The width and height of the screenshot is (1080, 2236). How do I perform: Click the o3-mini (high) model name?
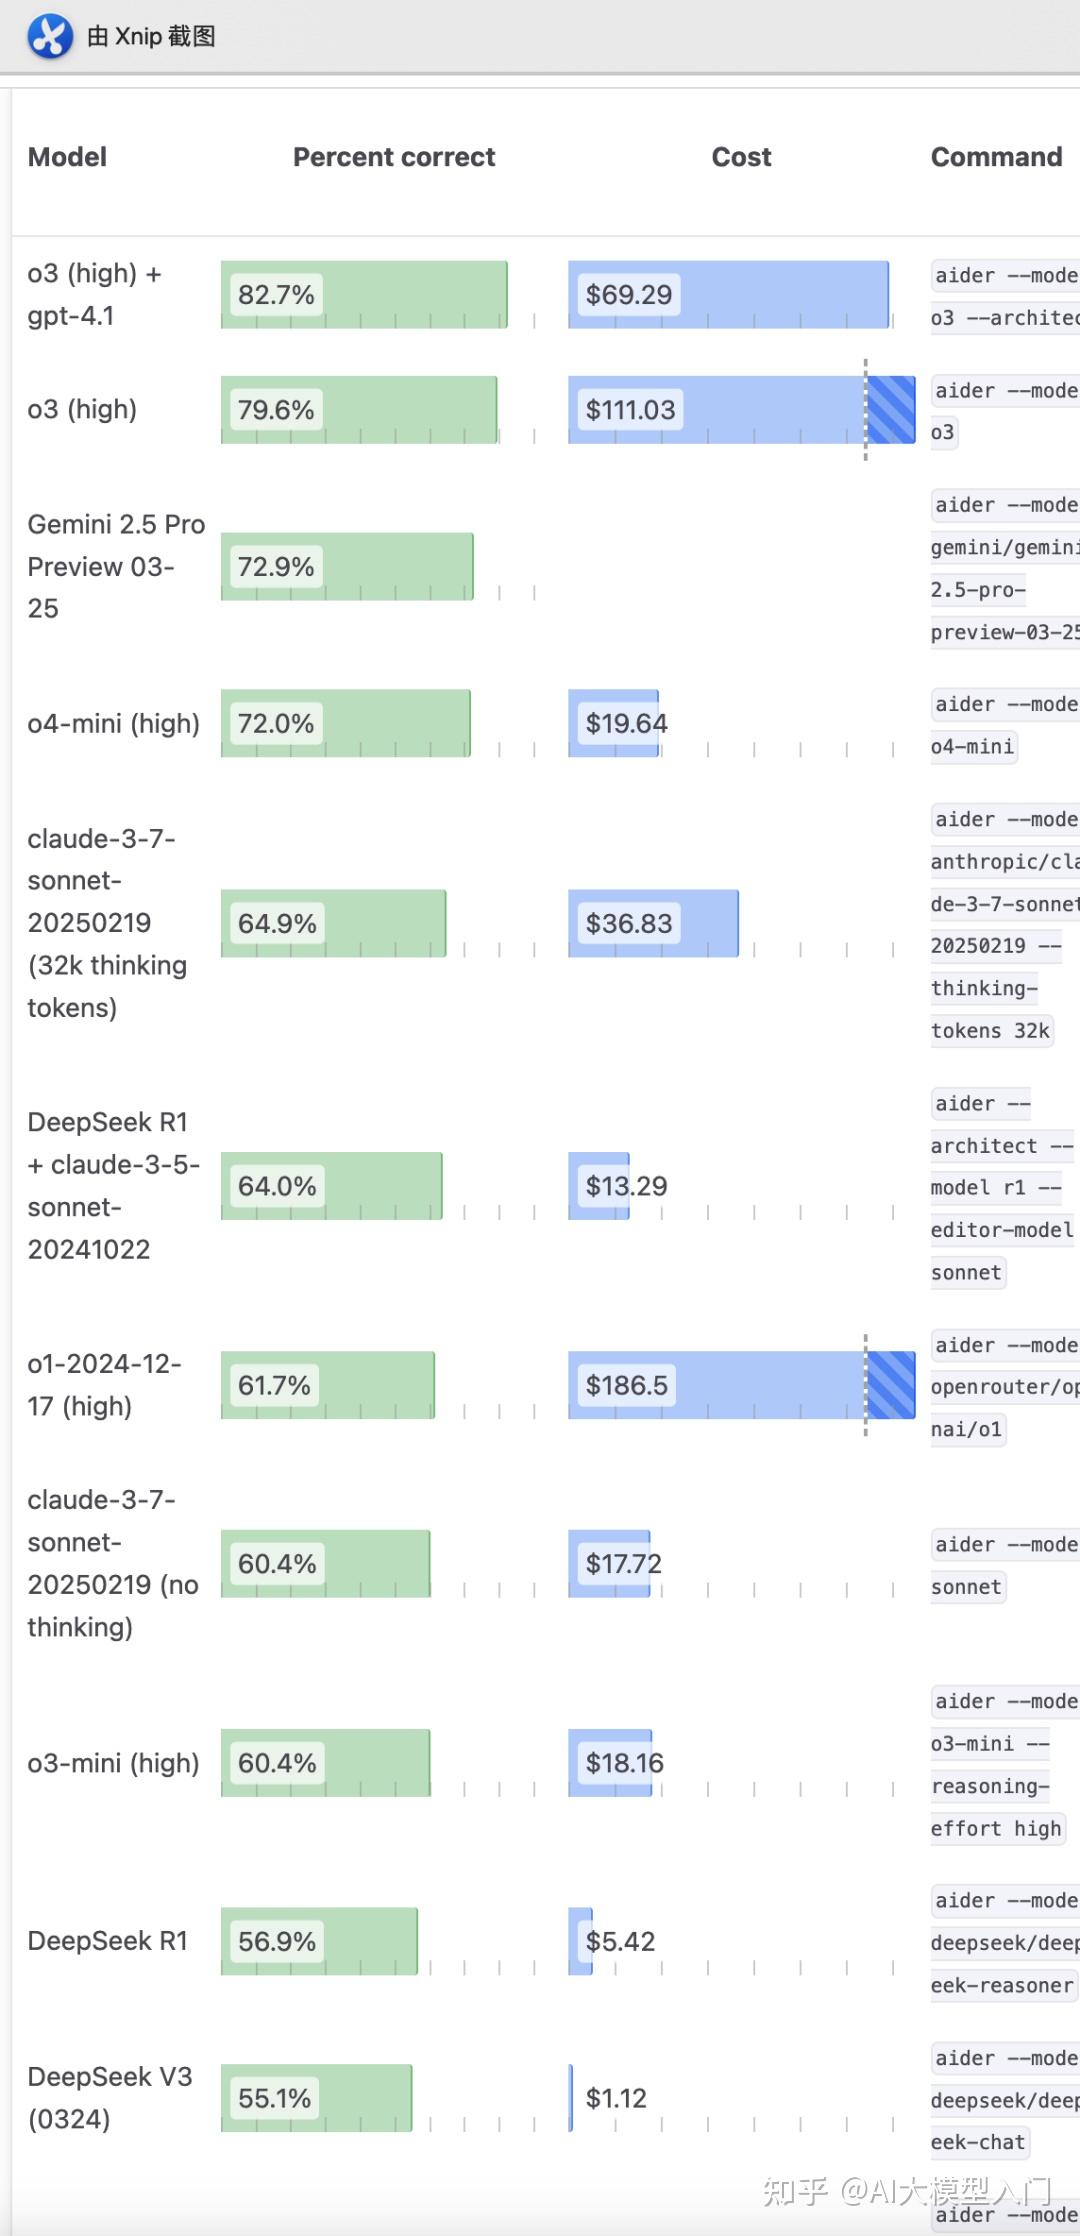(113, 1763)
